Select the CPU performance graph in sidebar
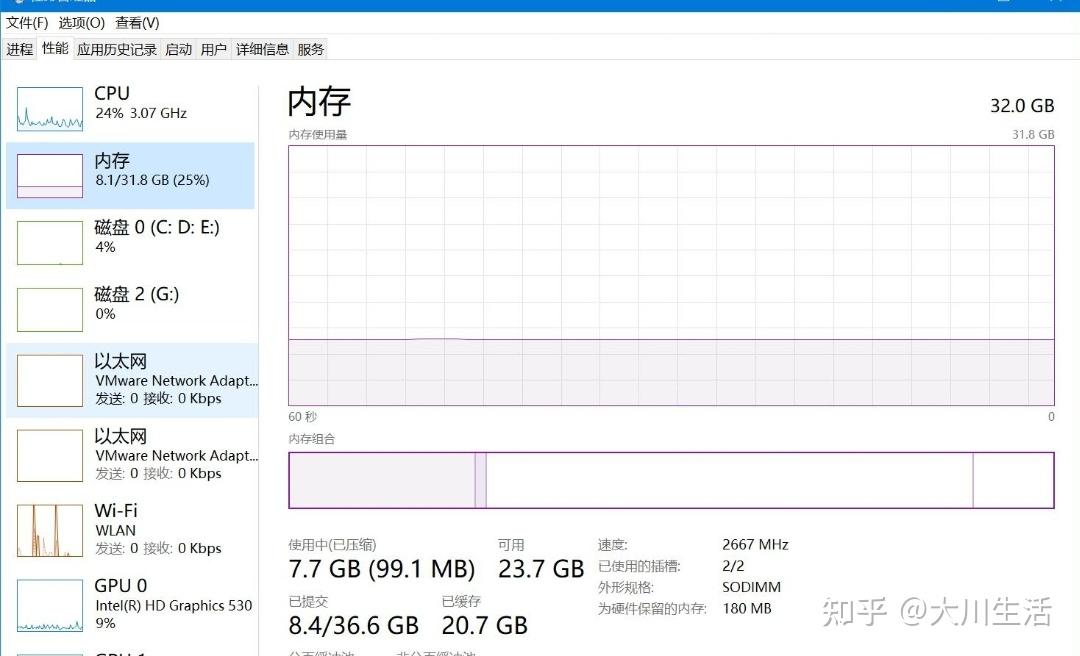 tap(130, 103)
